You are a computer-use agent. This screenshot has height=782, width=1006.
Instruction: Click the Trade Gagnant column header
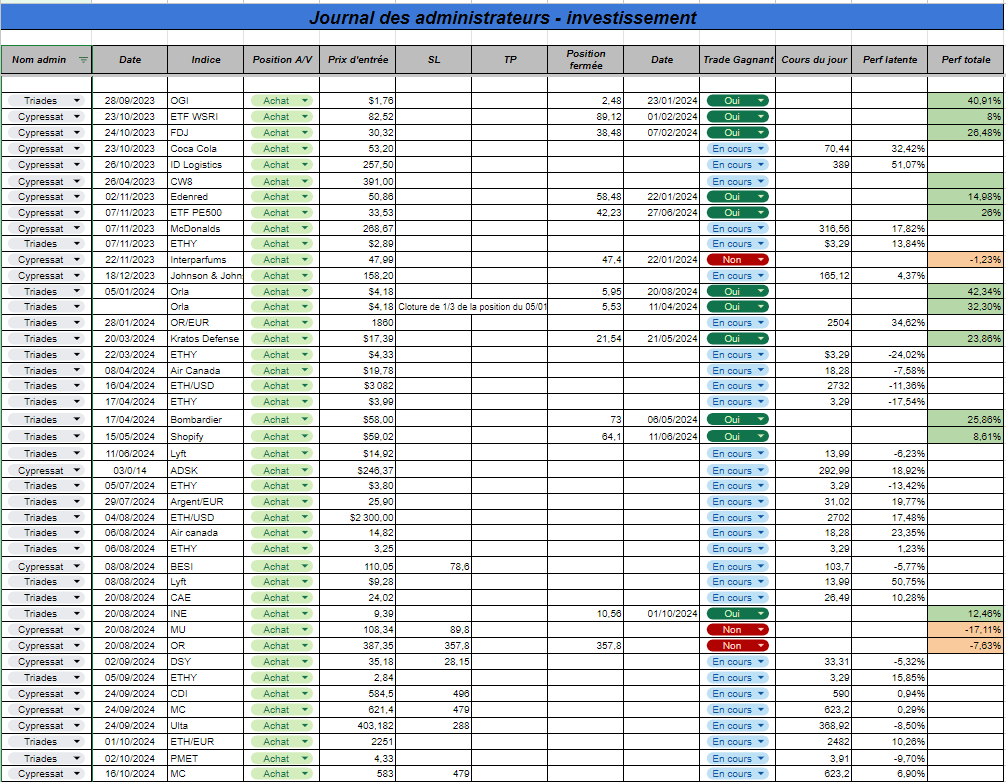click(738, 60)
